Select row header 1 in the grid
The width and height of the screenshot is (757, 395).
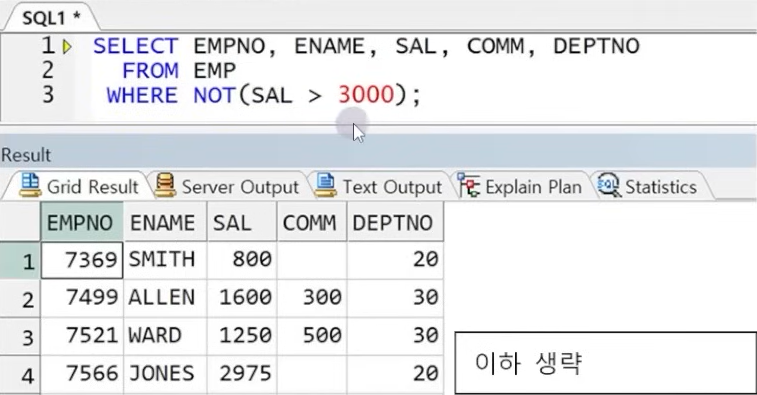(20, 260)
